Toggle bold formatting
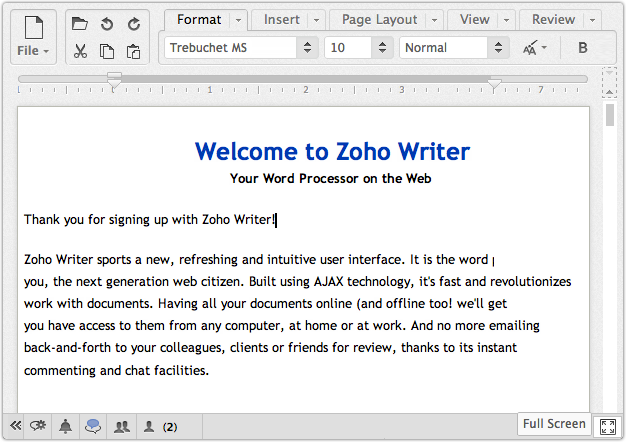This screenshot has height=442, width=626. point(583,48)
